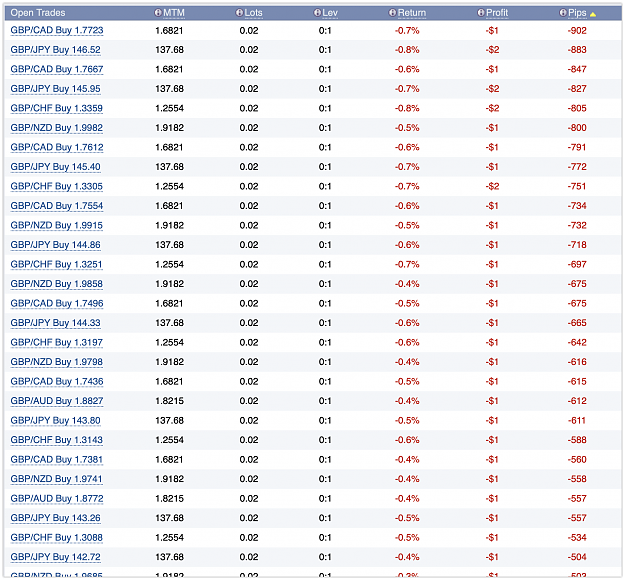Viewport: 625px width, 580px height.
Task: Open trade GBP/CHF Buy 1.3359
Action: (x=57, y=108)
